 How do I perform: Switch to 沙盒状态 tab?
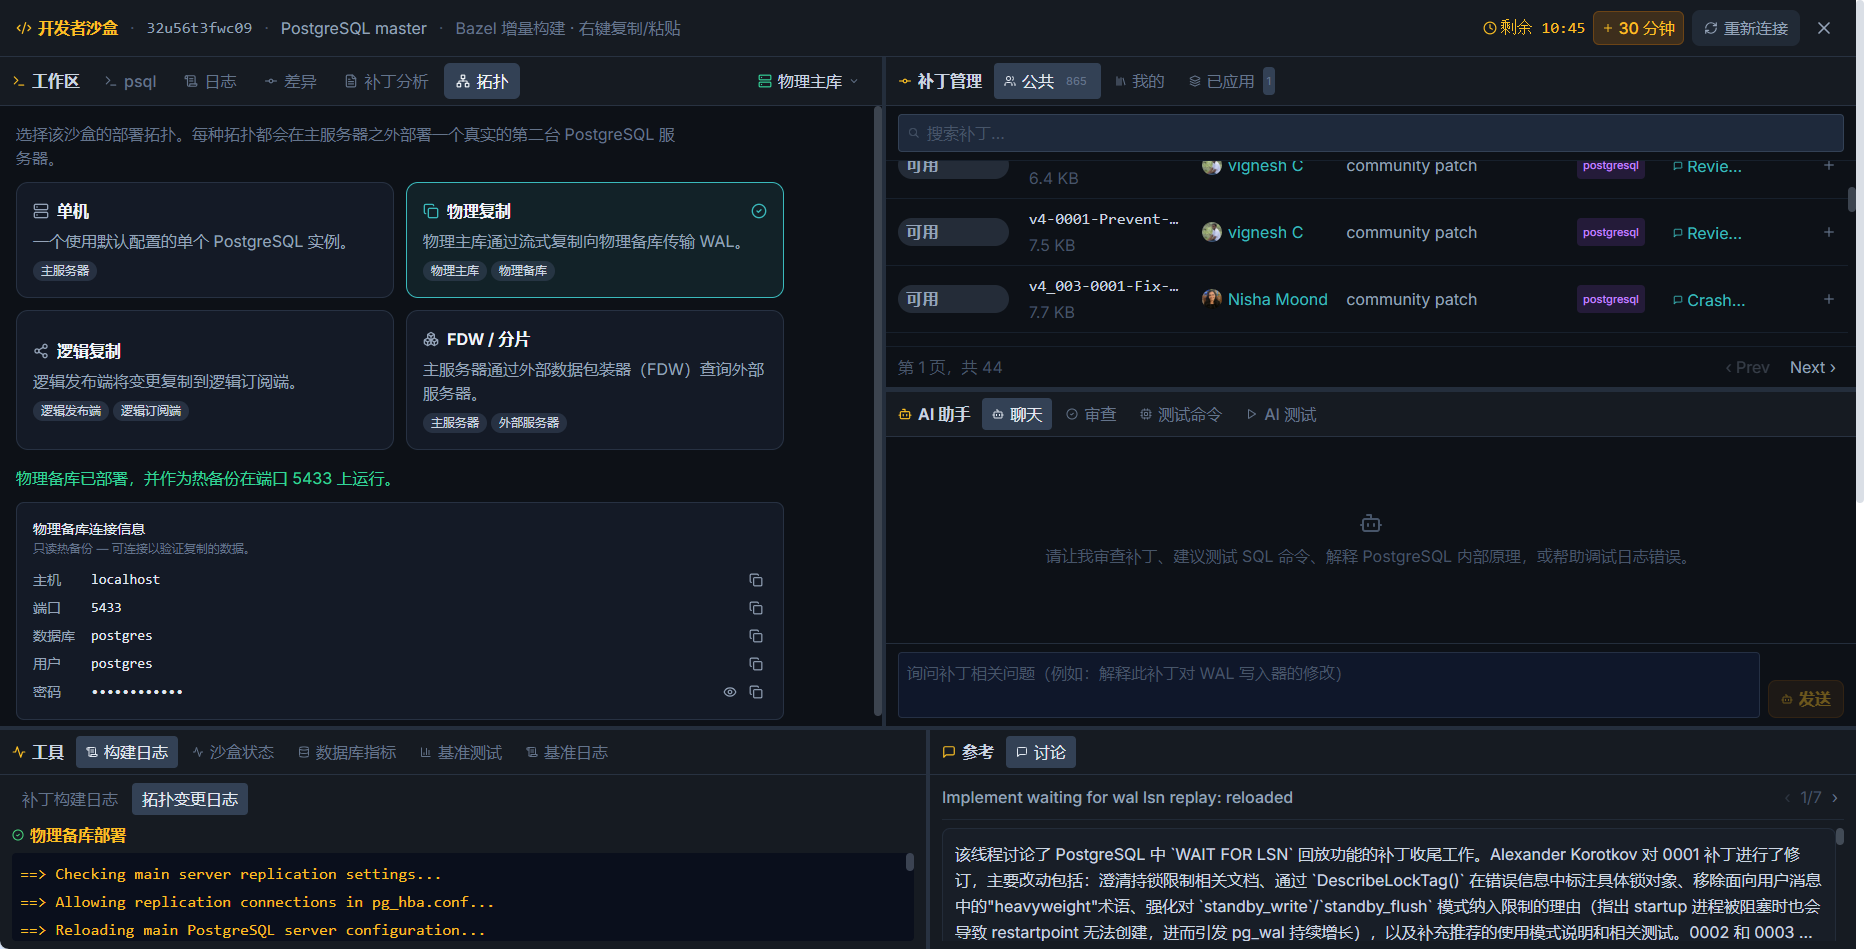tap(233, 752)
